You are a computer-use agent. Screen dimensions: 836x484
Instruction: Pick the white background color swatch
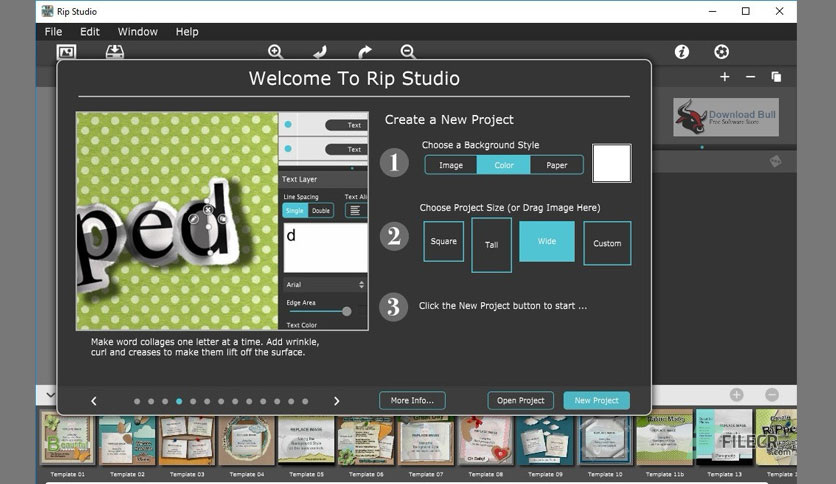[x=612, y=163]
